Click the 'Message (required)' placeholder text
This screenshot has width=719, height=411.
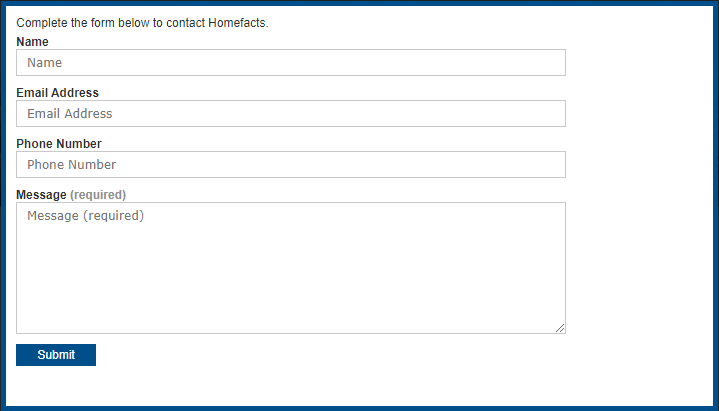[85, 216]
